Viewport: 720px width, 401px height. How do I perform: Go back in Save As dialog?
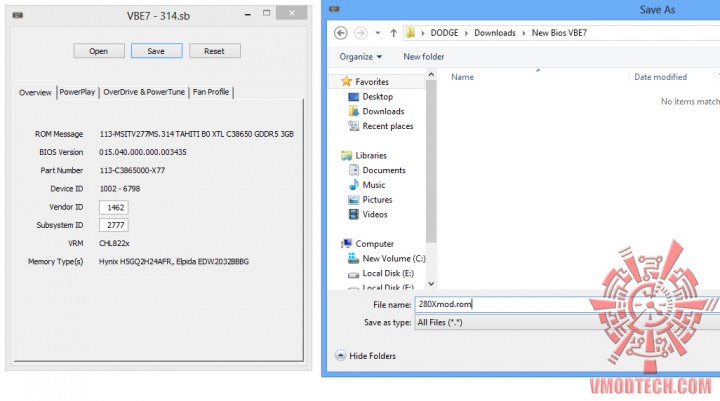click(x=341, y=33)
